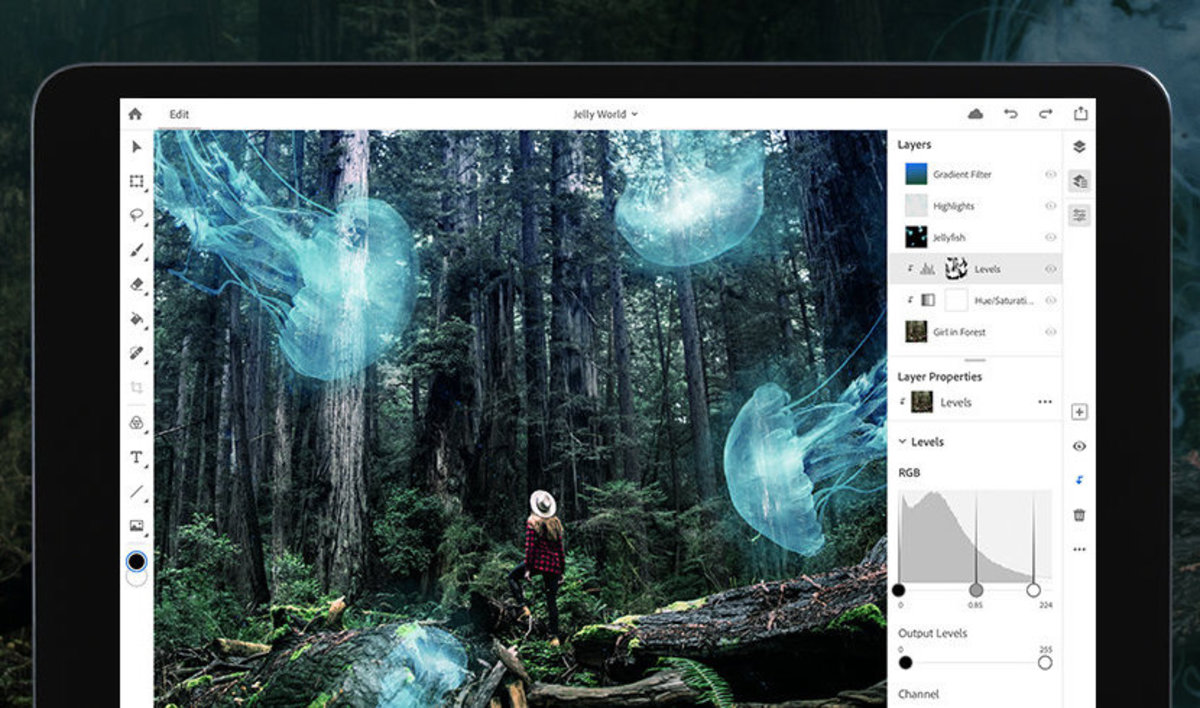Screen dimensions: 1200x708
Task: Select the Crop tool
Action: 137,388
